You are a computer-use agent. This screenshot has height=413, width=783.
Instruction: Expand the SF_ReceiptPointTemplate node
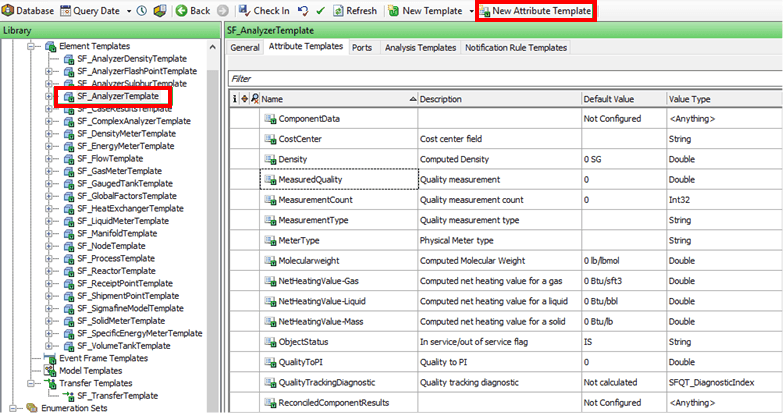(x=49, y=283)
